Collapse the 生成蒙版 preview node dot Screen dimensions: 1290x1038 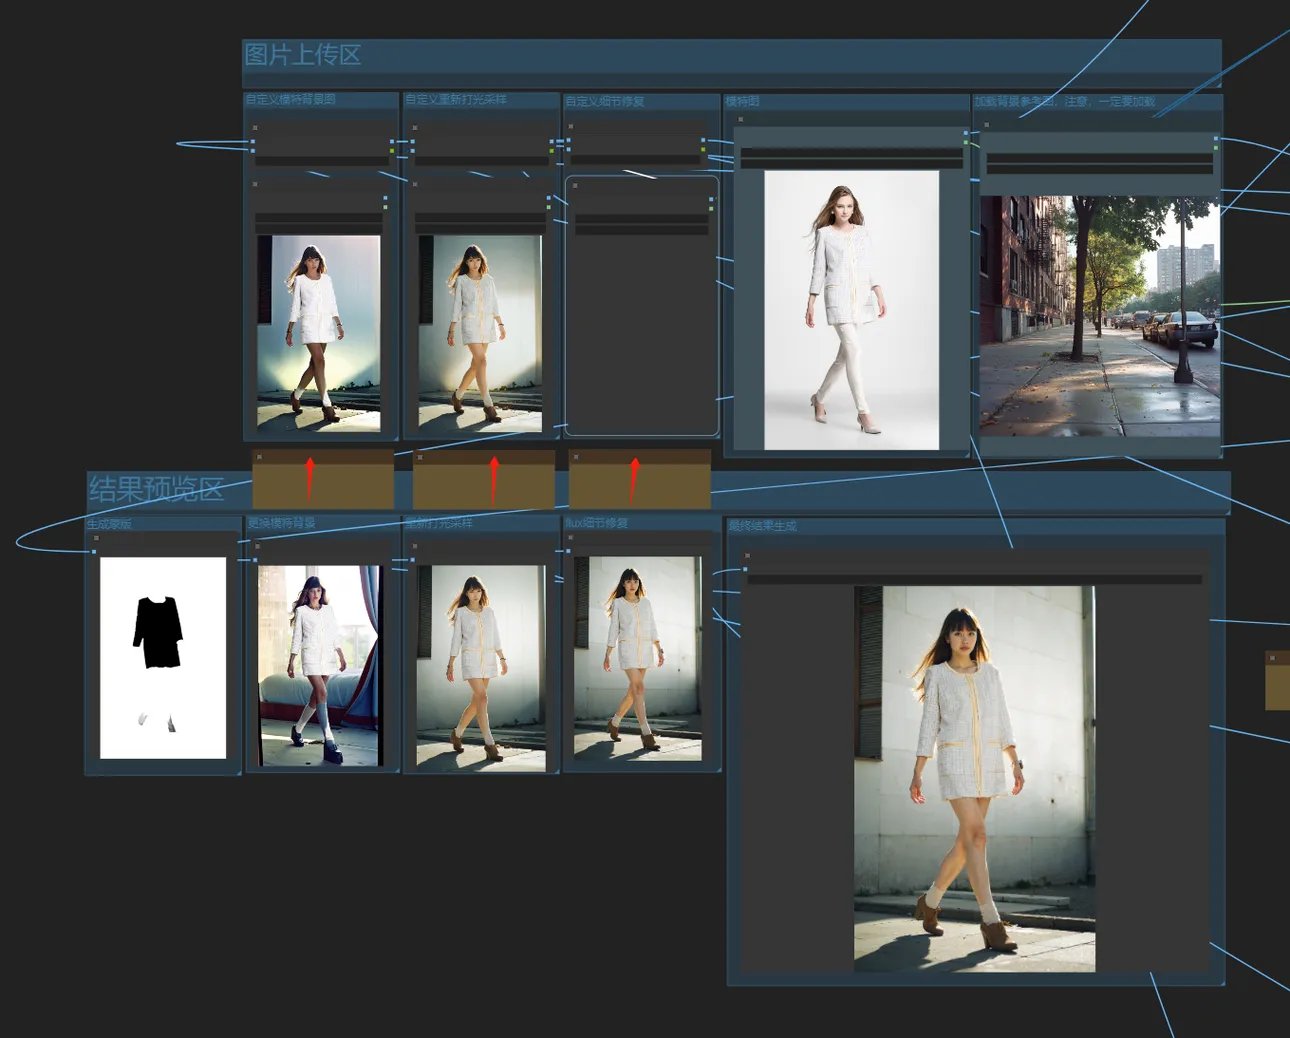point(96,538)
